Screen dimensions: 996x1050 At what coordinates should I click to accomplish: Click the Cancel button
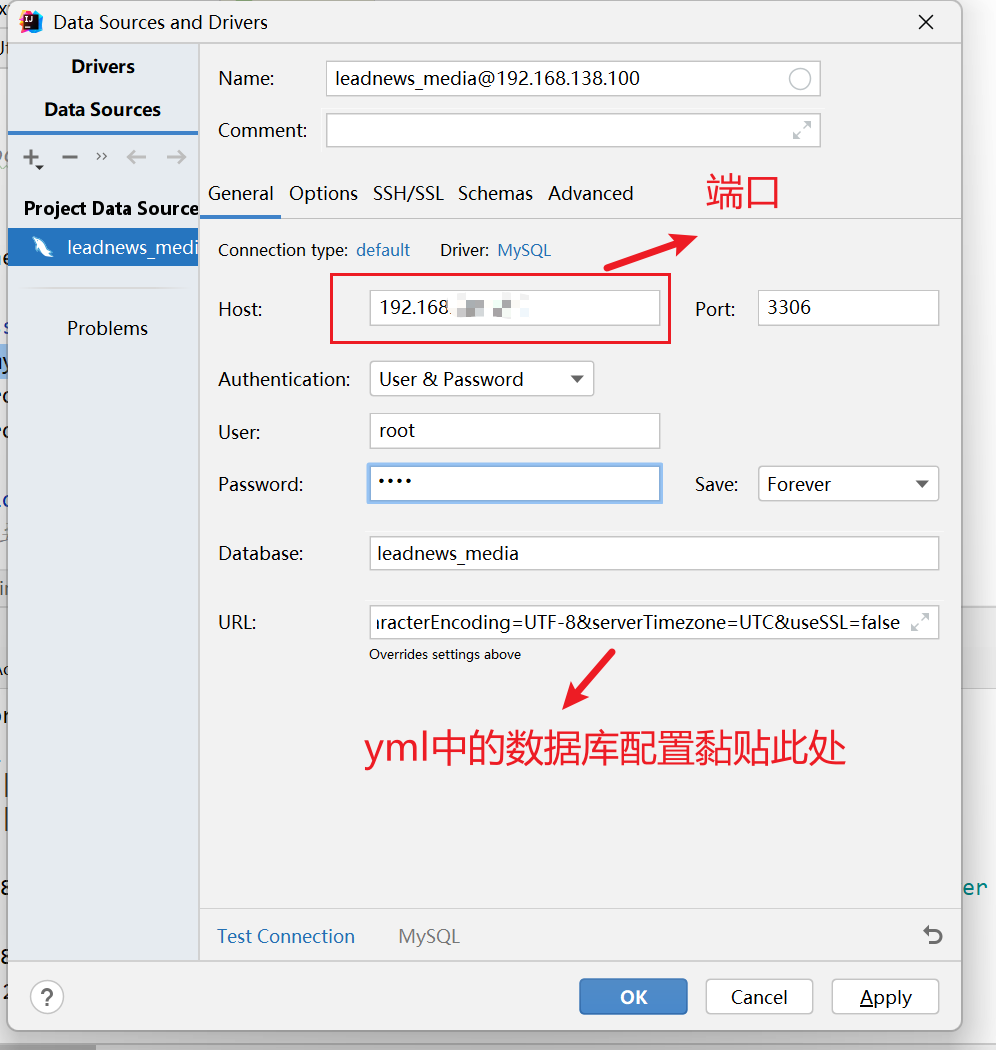759,996
